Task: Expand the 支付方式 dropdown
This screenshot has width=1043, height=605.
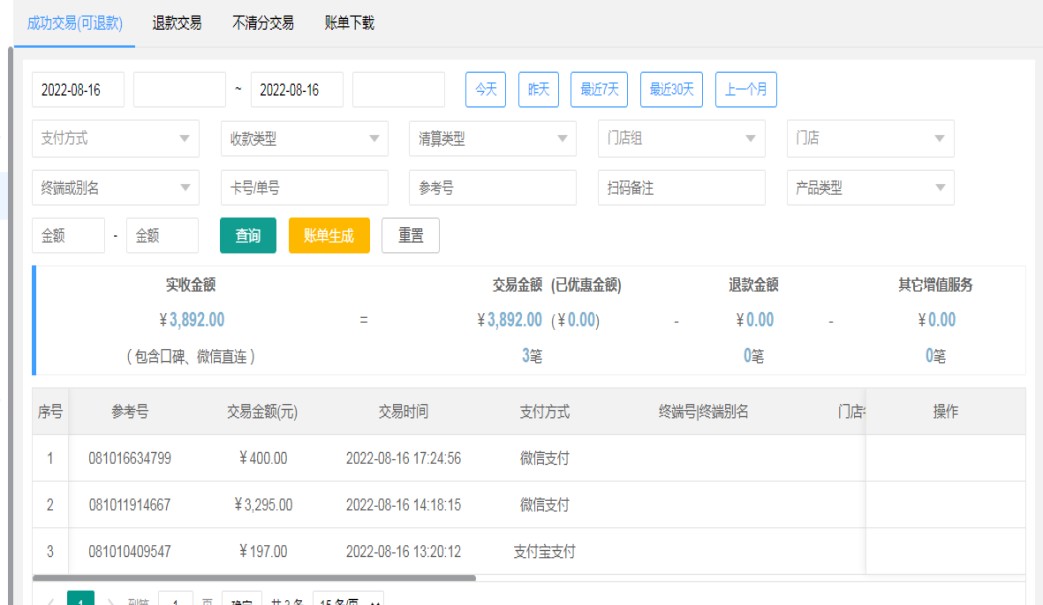Action: (115, 139)
